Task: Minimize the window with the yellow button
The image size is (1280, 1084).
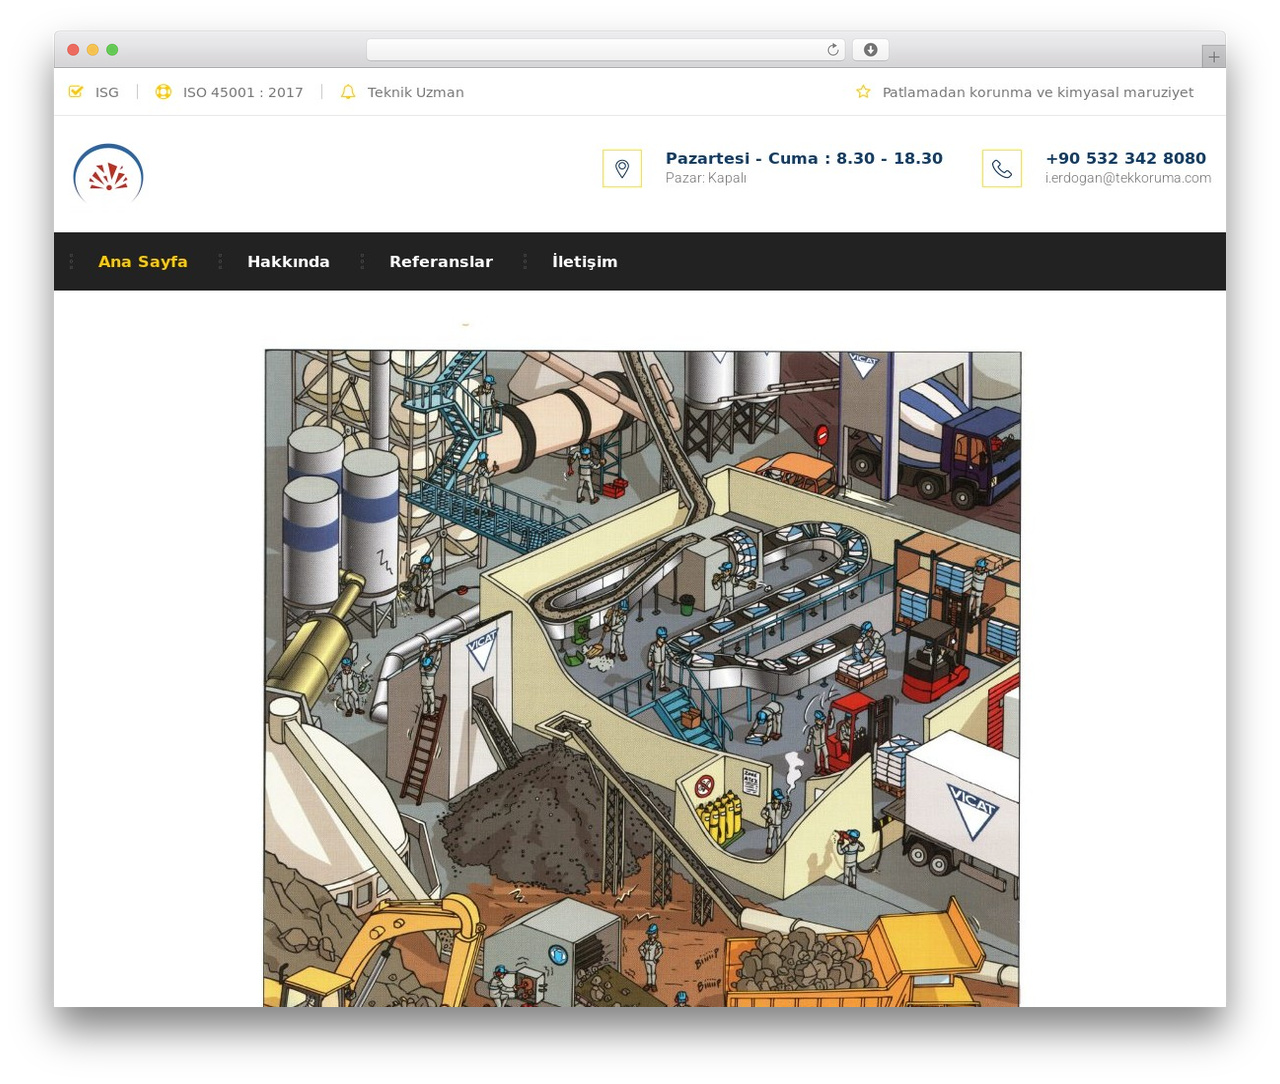Action: (93, 50)
